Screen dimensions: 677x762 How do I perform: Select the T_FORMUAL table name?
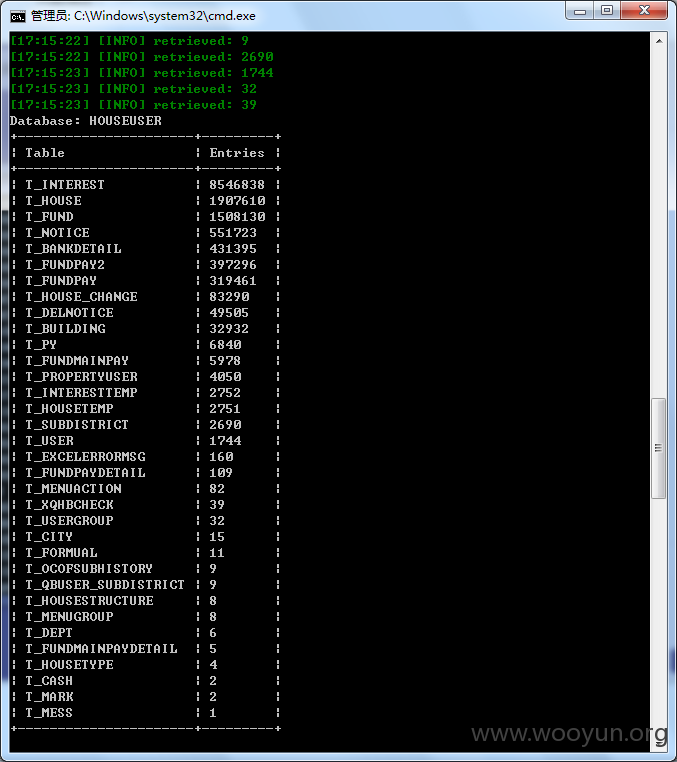[61, 553]
